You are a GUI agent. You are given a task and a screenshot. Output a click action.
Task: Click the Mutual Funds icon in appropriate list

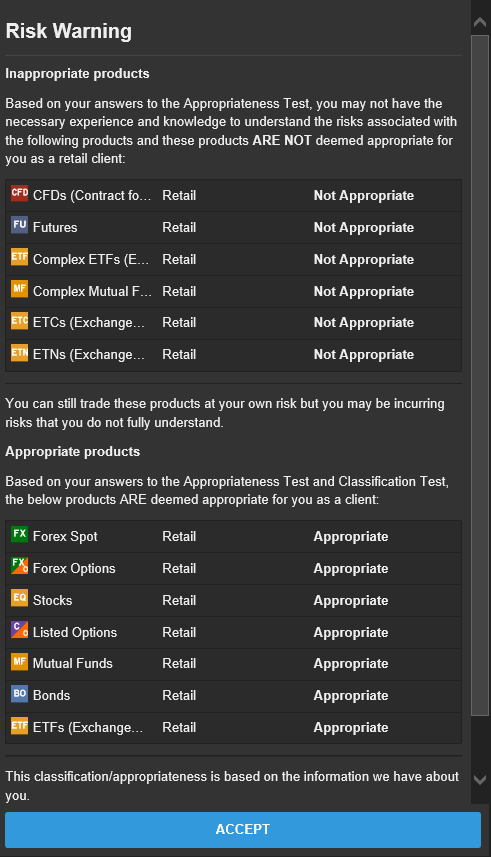20,661
